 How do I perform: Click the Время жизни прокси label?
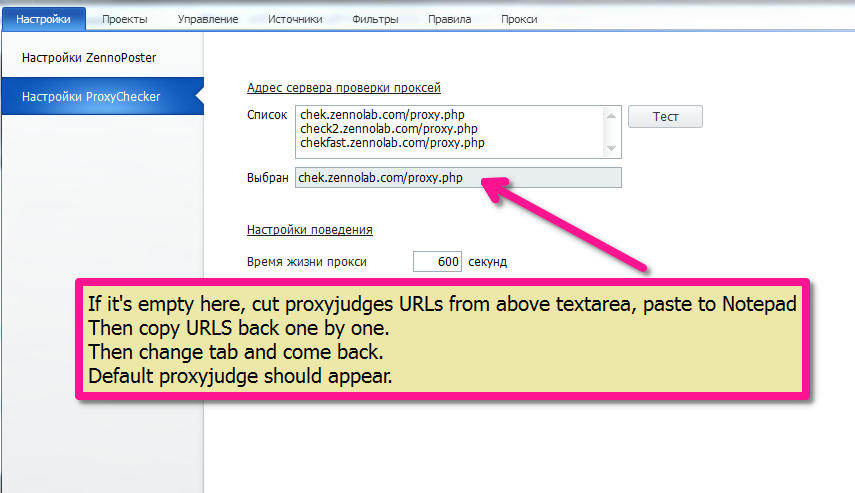(306, 262)
